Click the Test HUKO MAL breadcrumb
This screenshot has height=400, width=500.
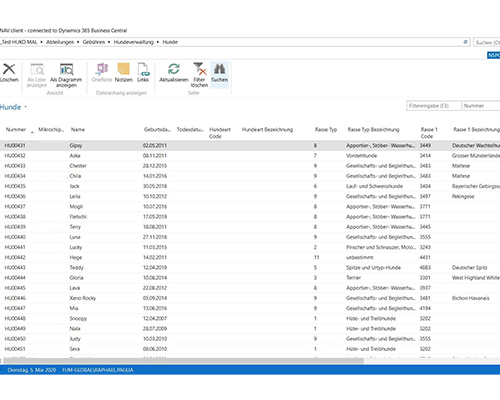19,42
